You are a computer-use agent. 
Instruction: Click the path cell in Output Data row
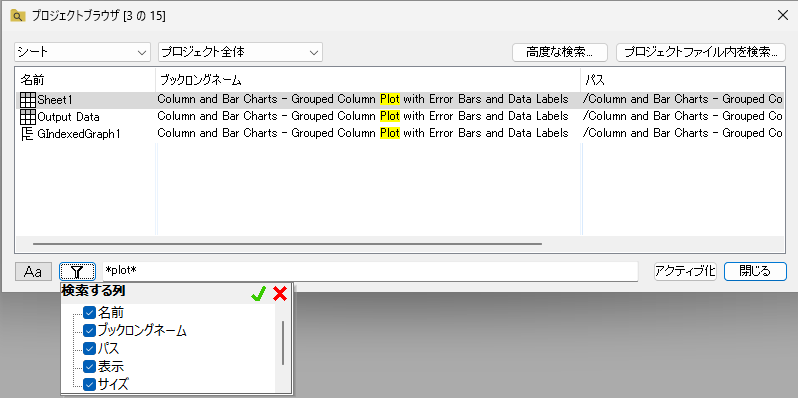click(x=682, y=117)
